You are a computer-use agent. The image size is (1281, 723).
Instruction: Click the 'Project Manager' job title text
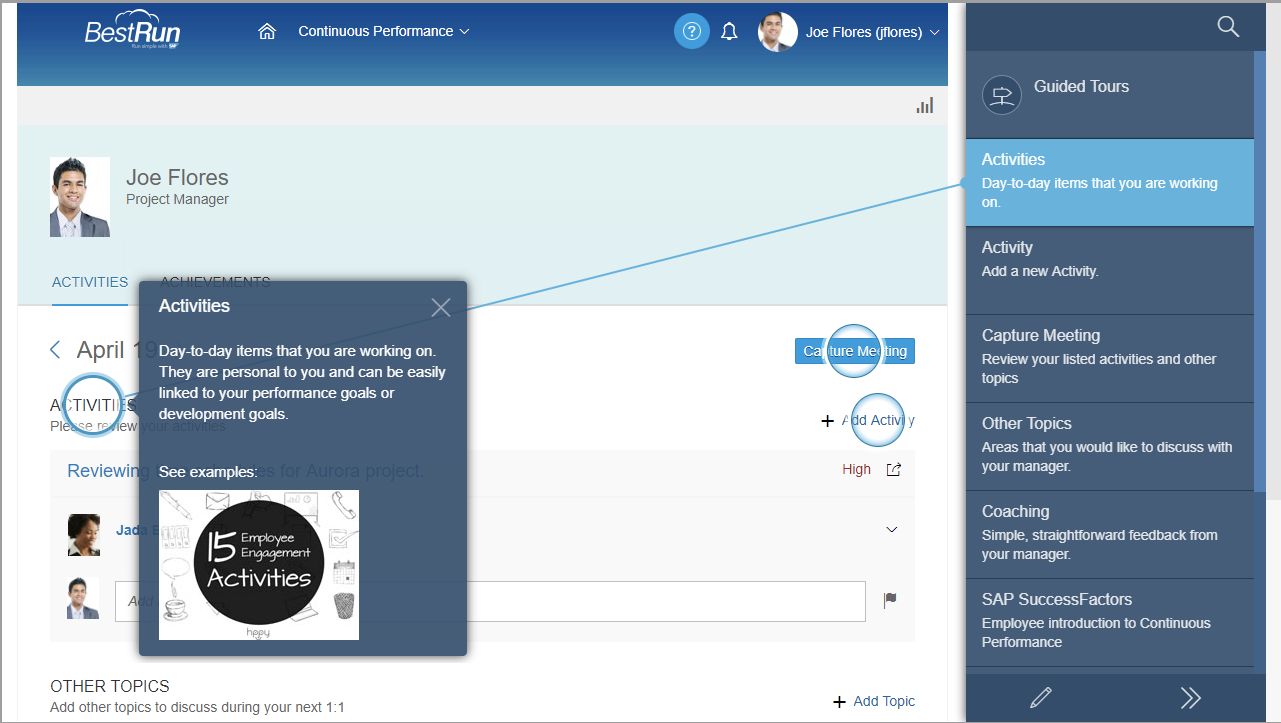(177, 200)
